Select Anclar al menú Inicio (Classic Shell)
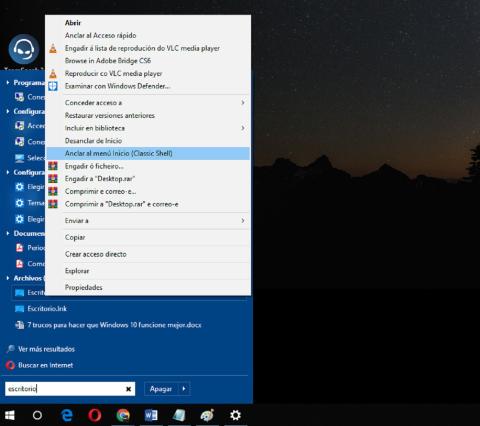Image resolution: width=480 pixels, height=426 pixels. (148, 153)
